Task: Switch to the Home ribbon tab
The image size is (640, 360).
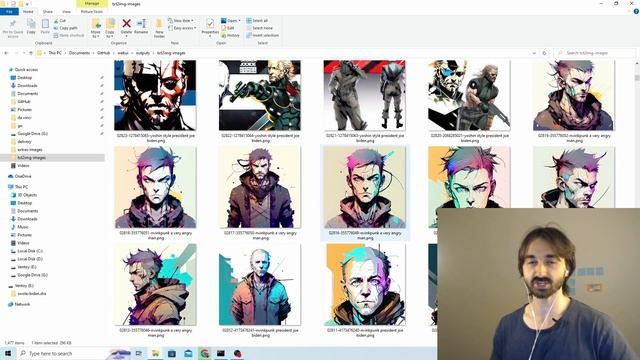Action: [x=28, y=11]
